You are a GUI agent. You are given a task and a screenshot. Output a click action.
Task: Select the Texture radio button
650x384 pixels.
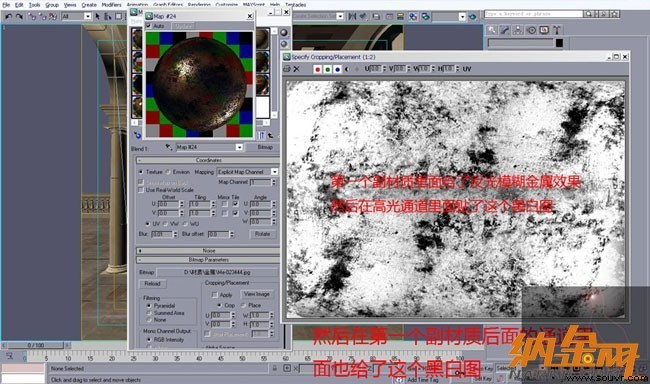pos(141,172)
